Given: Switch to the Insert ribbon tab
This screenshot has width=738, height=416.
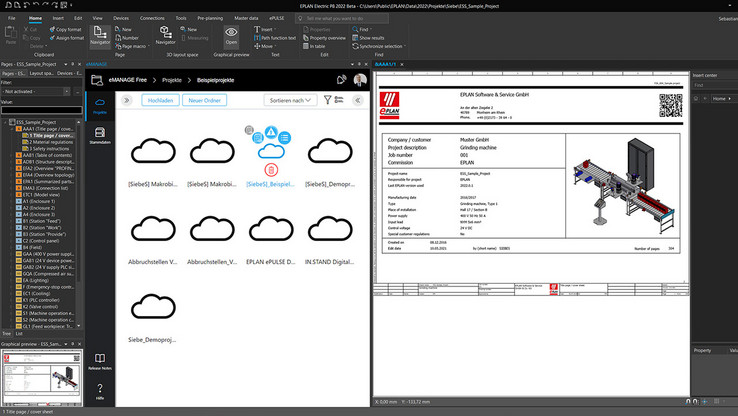Looking at the screenshot, I should 58,18.
